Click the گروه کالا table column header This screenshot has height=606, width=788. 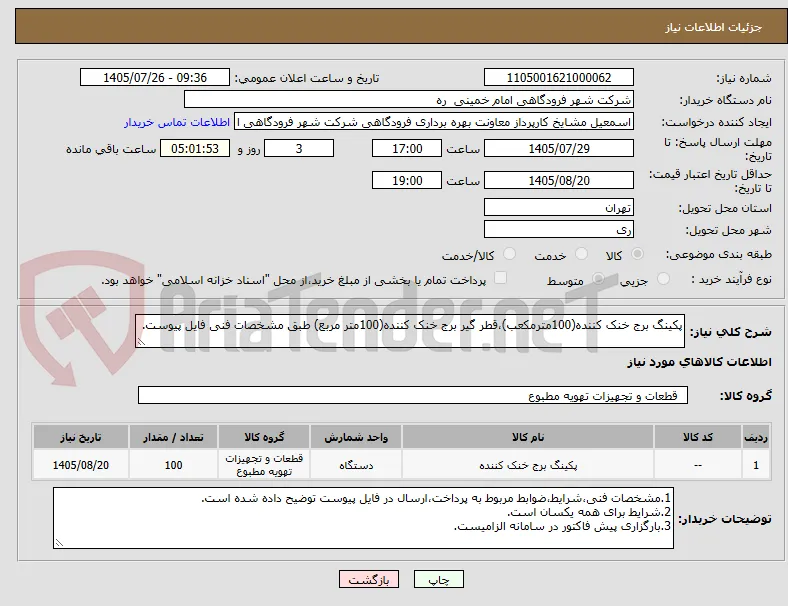(x=264, y=437)
